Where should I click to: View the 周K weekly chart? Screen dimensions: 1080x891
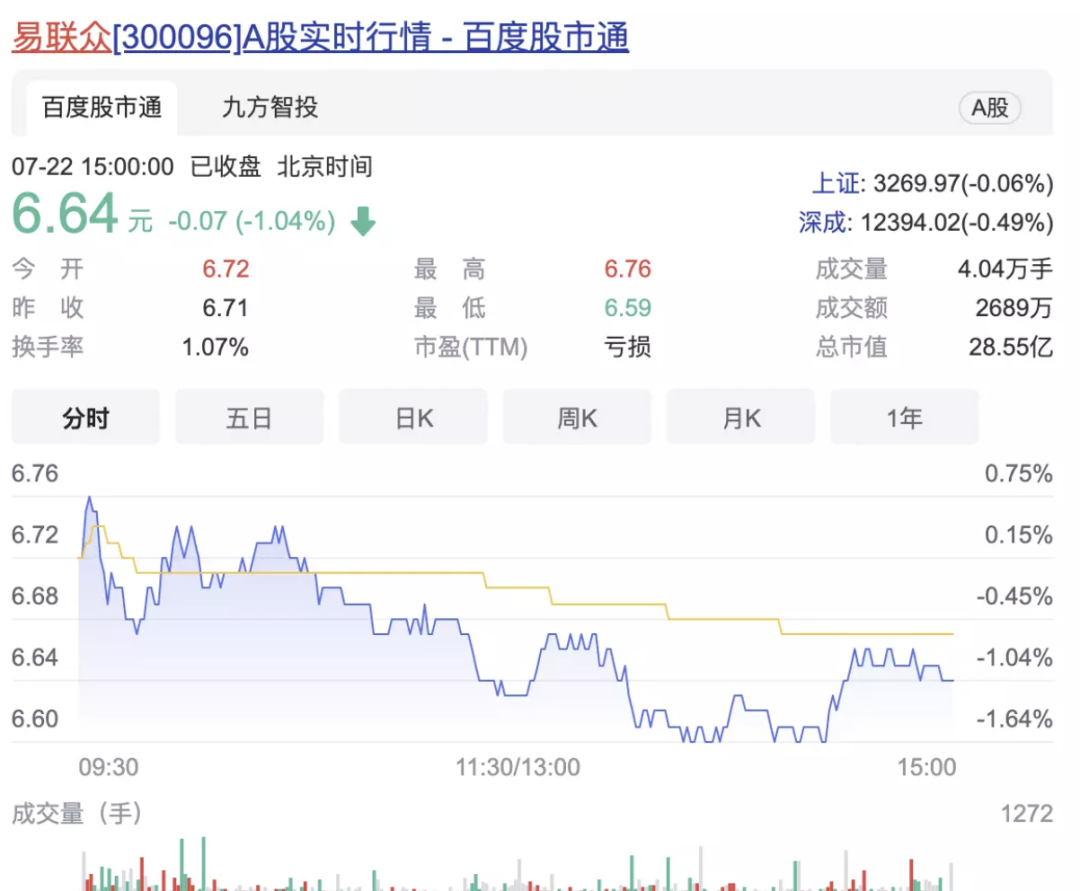coord(577,417)
